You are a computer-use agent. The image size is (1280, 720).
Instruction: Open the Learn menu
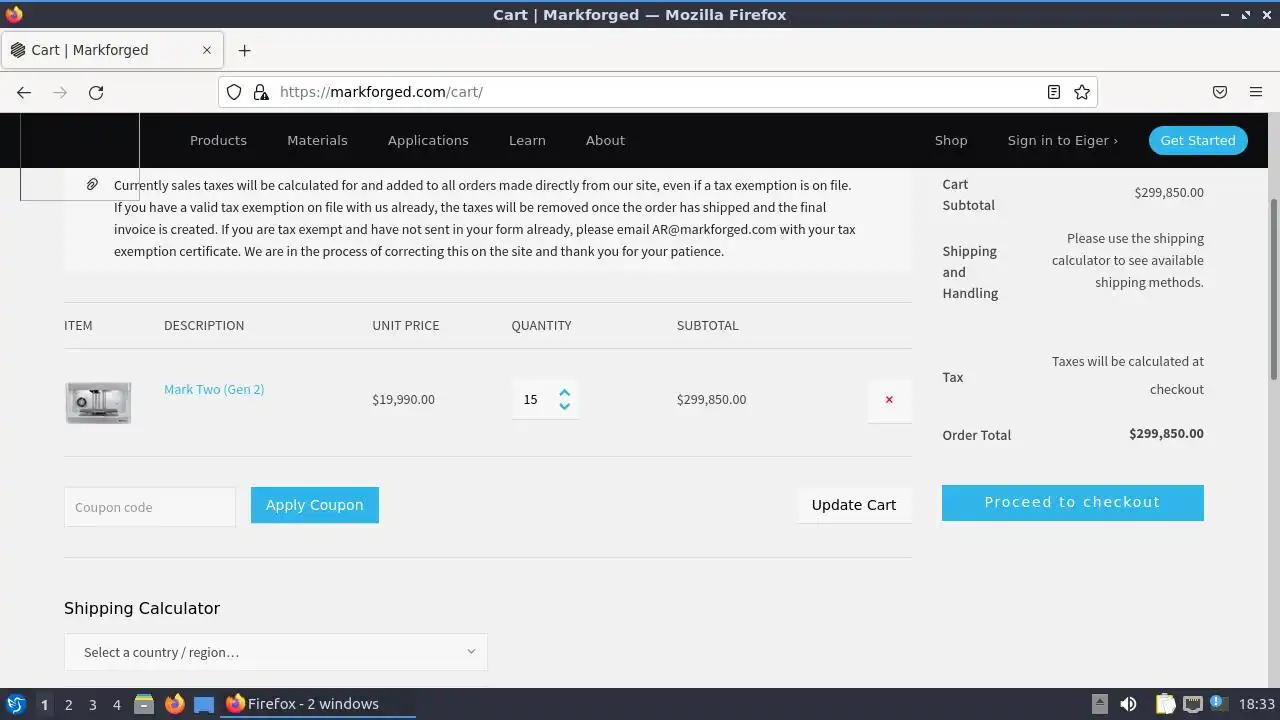527,140
